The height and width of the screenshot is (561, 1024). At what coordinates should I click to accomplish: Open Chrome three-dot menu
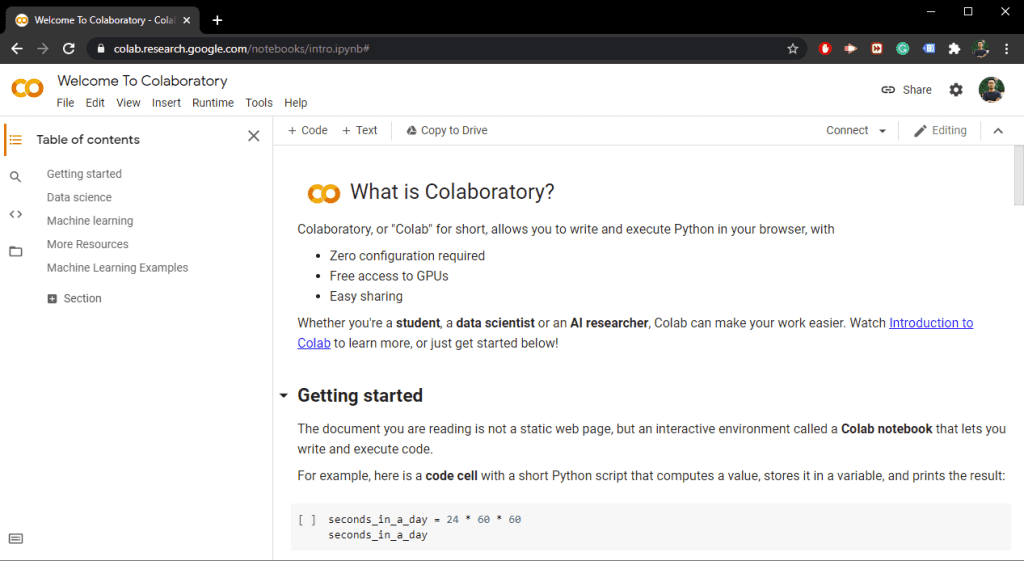pos(1006,49)
